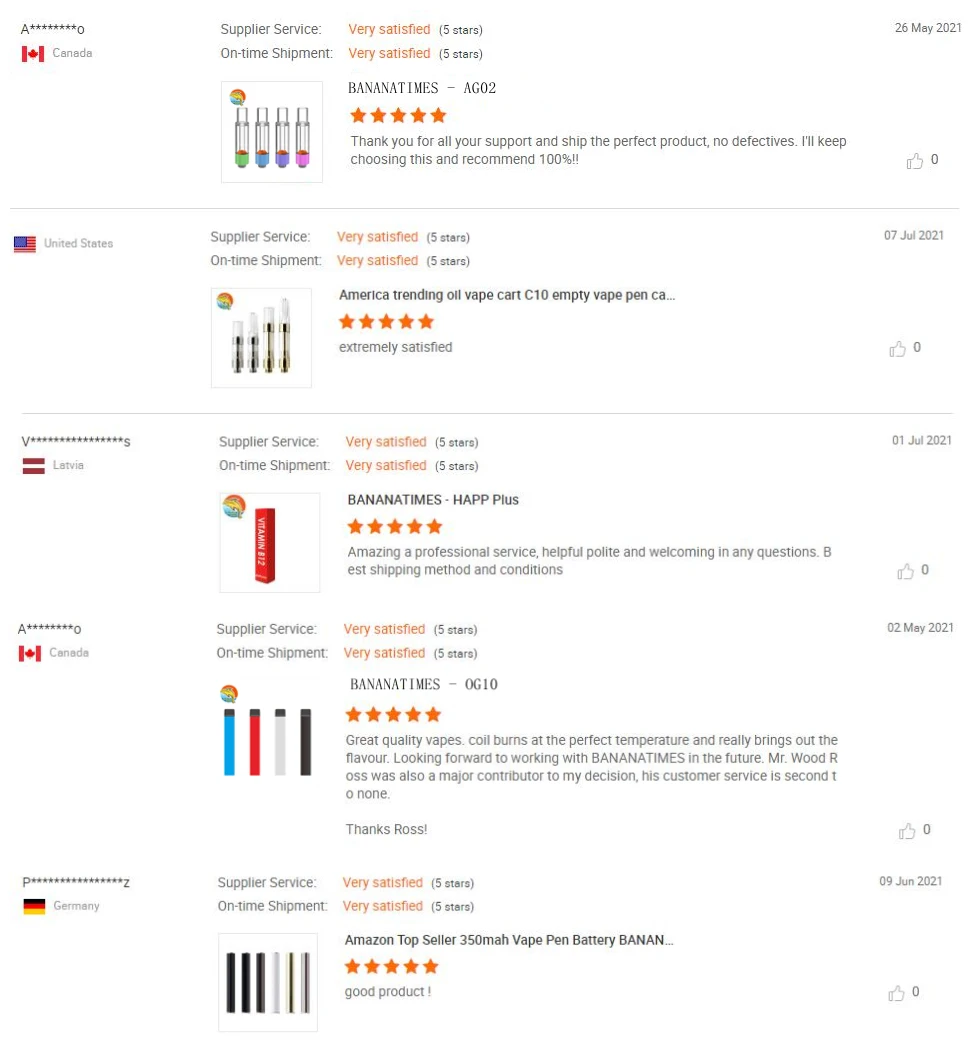Open the BANANATIMES - OG10 product link

424,685
